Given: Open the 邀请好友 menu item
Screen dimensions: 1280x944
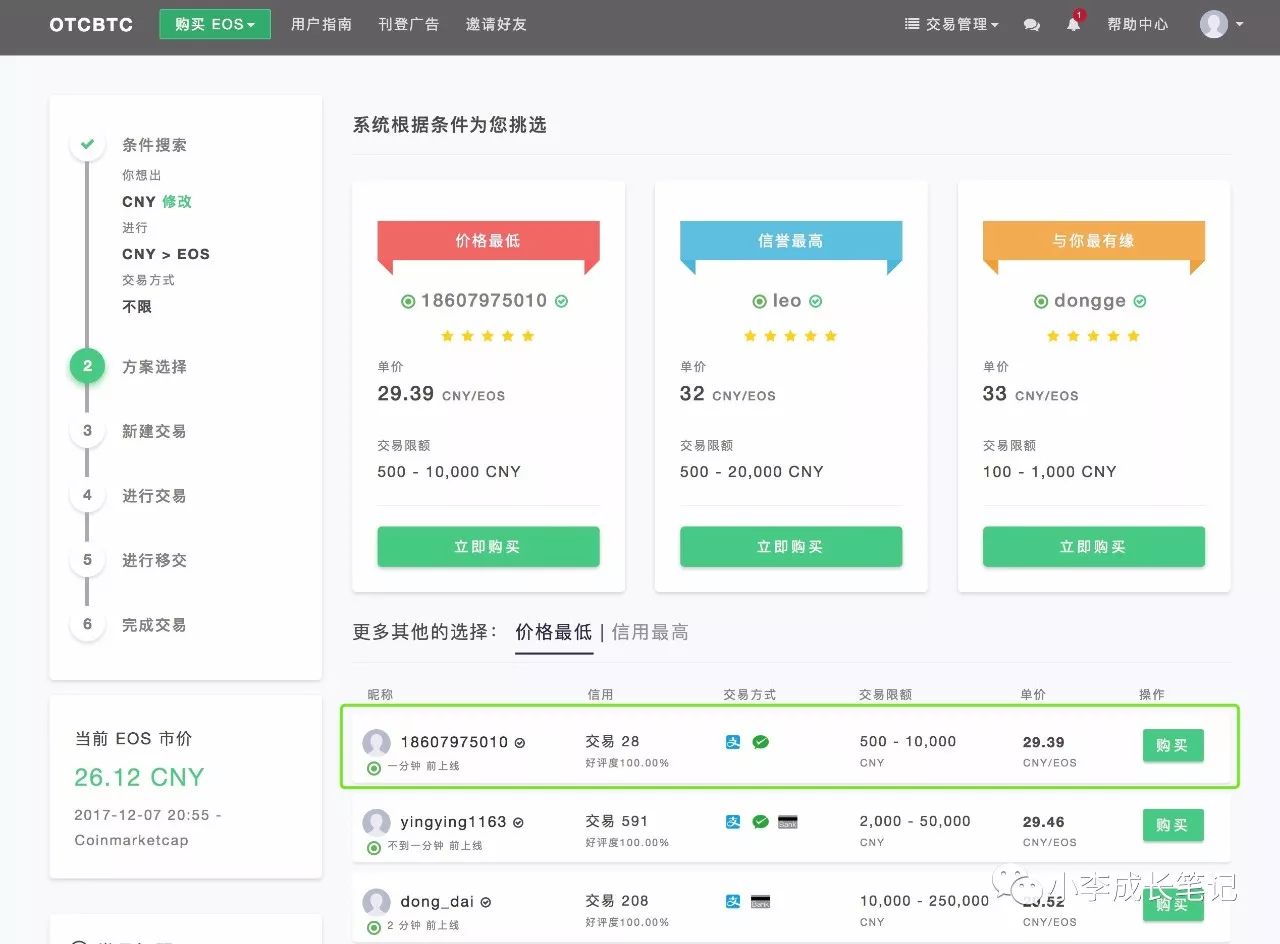Looking at the screenshot, I should (496, 24).
